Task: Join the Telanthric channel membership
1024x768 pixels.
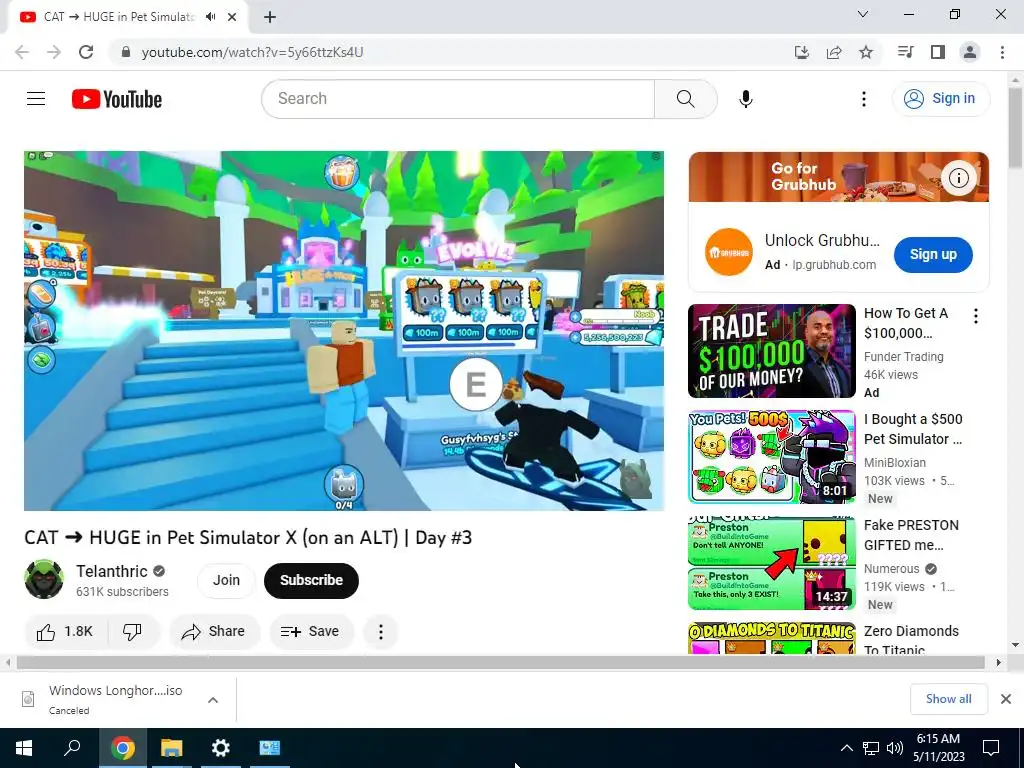Action: tap(226, 580)
